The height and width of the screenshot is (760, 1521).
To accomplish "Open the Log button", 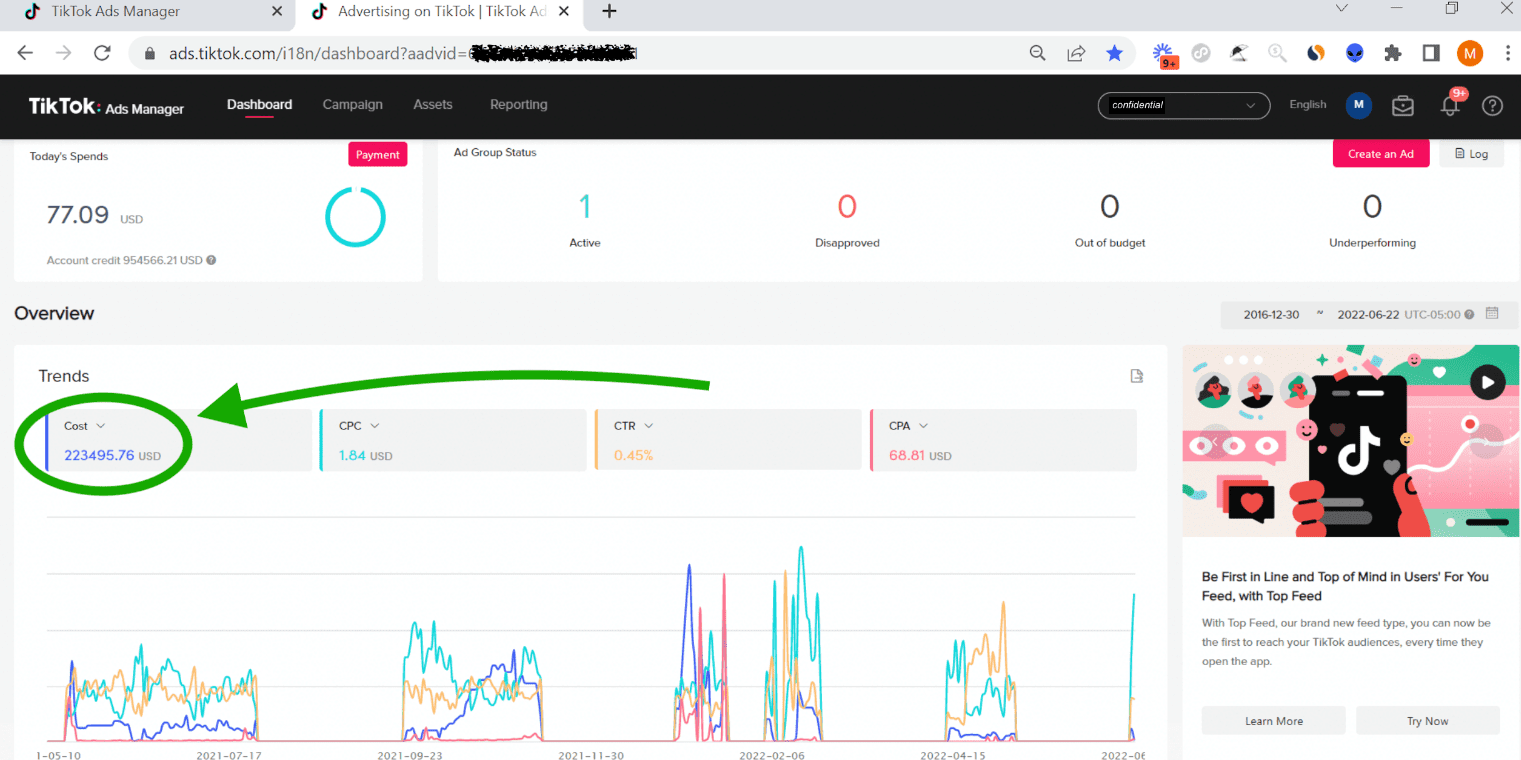I will 1471,154.
